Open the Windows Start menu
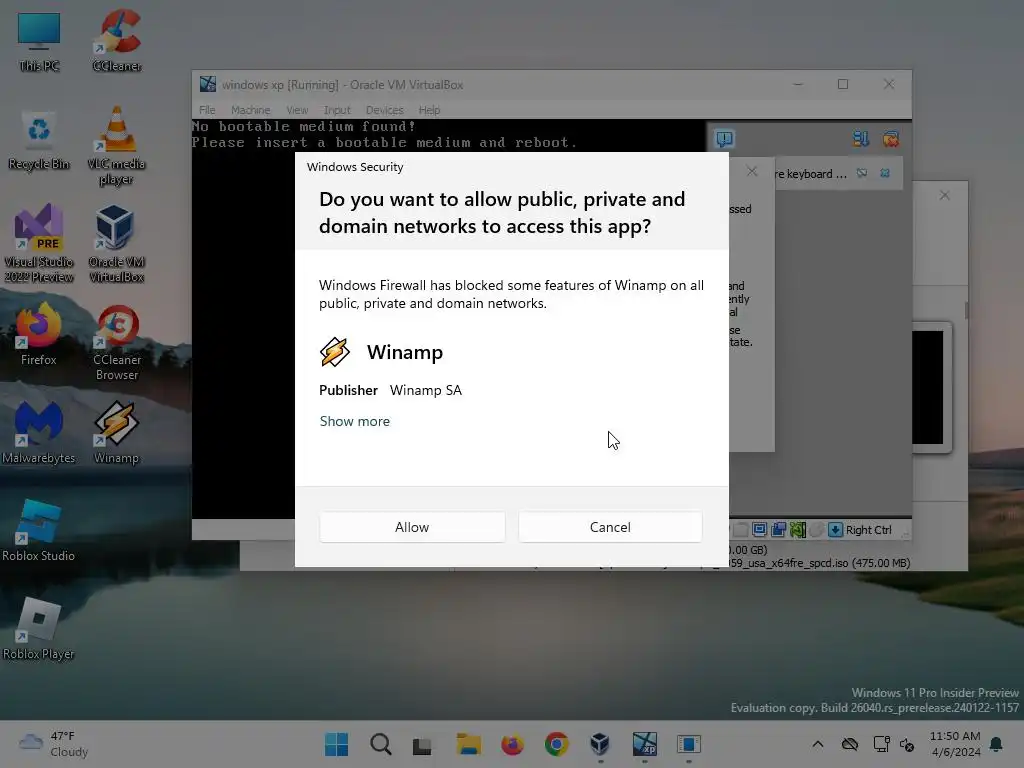The height and width of the screenshot is (768, 1024). 336,744
